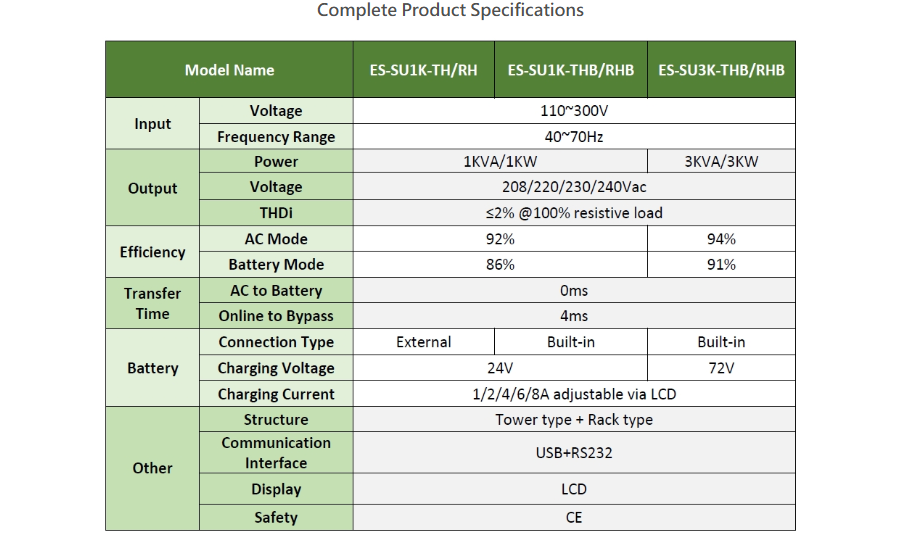Select the 94% AC Mode efficiency value
The image size is (914, 540).
pyautogui.click(x=721, y=239)
